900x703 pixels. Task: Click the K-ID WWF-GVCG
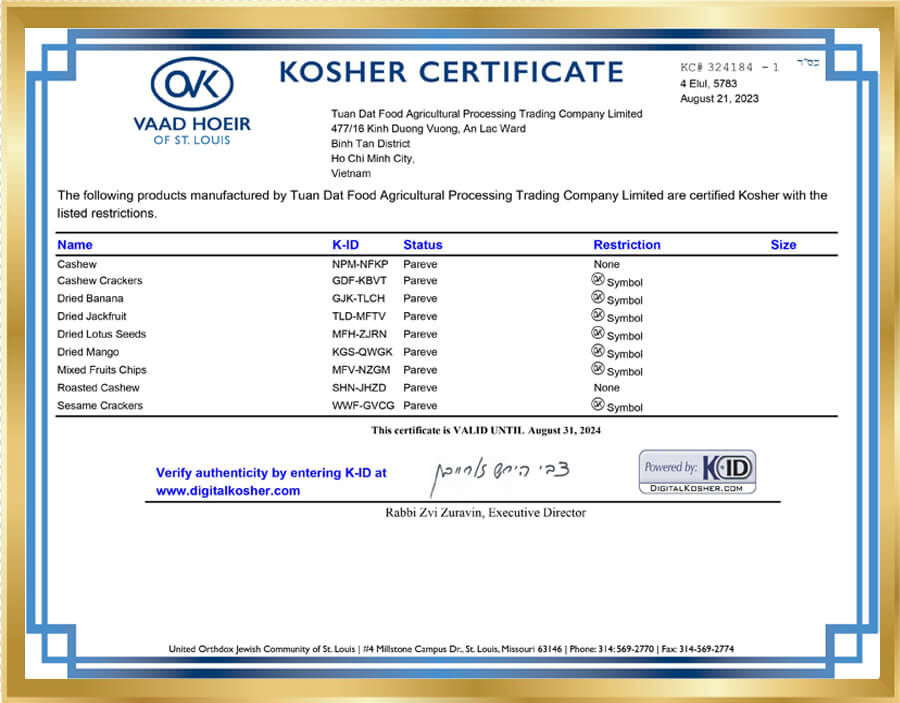coord(363,405)
